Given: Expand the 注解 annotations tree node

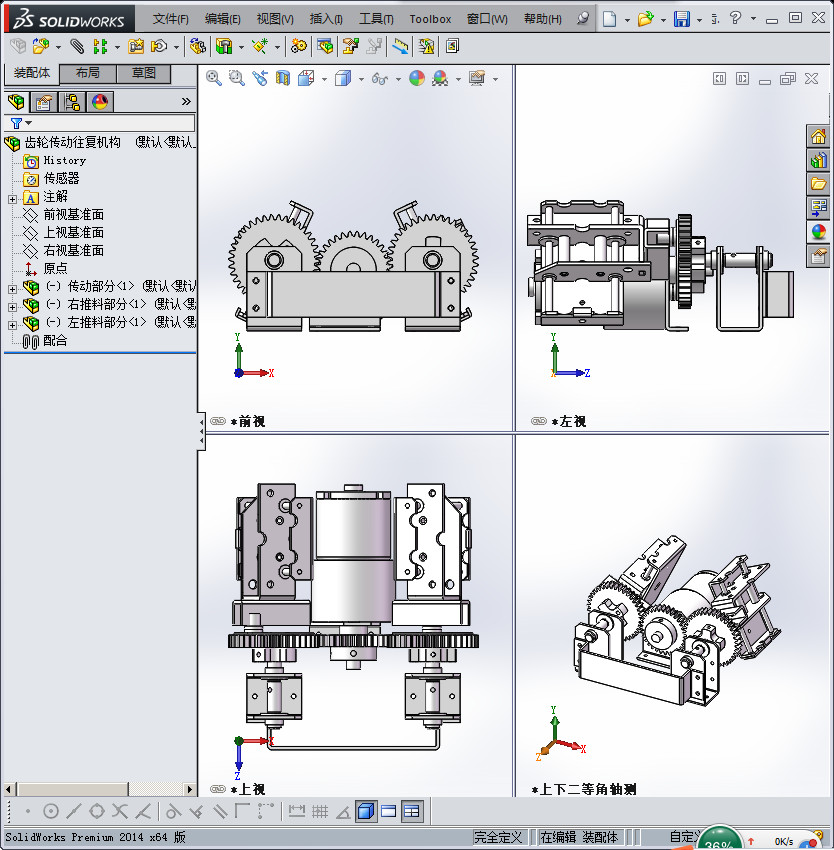Looking at the screenshot, I should tap(12, 199).
